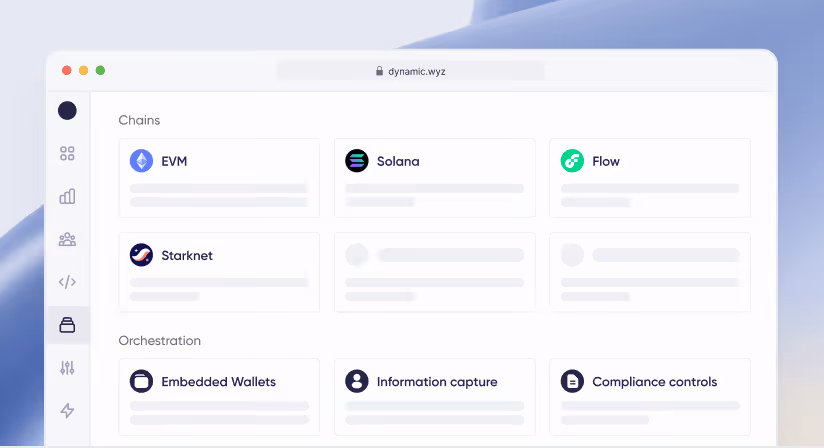The image size is (824, 448).
Task: Open the Flow chain card
Action: (x=650, y=178)
